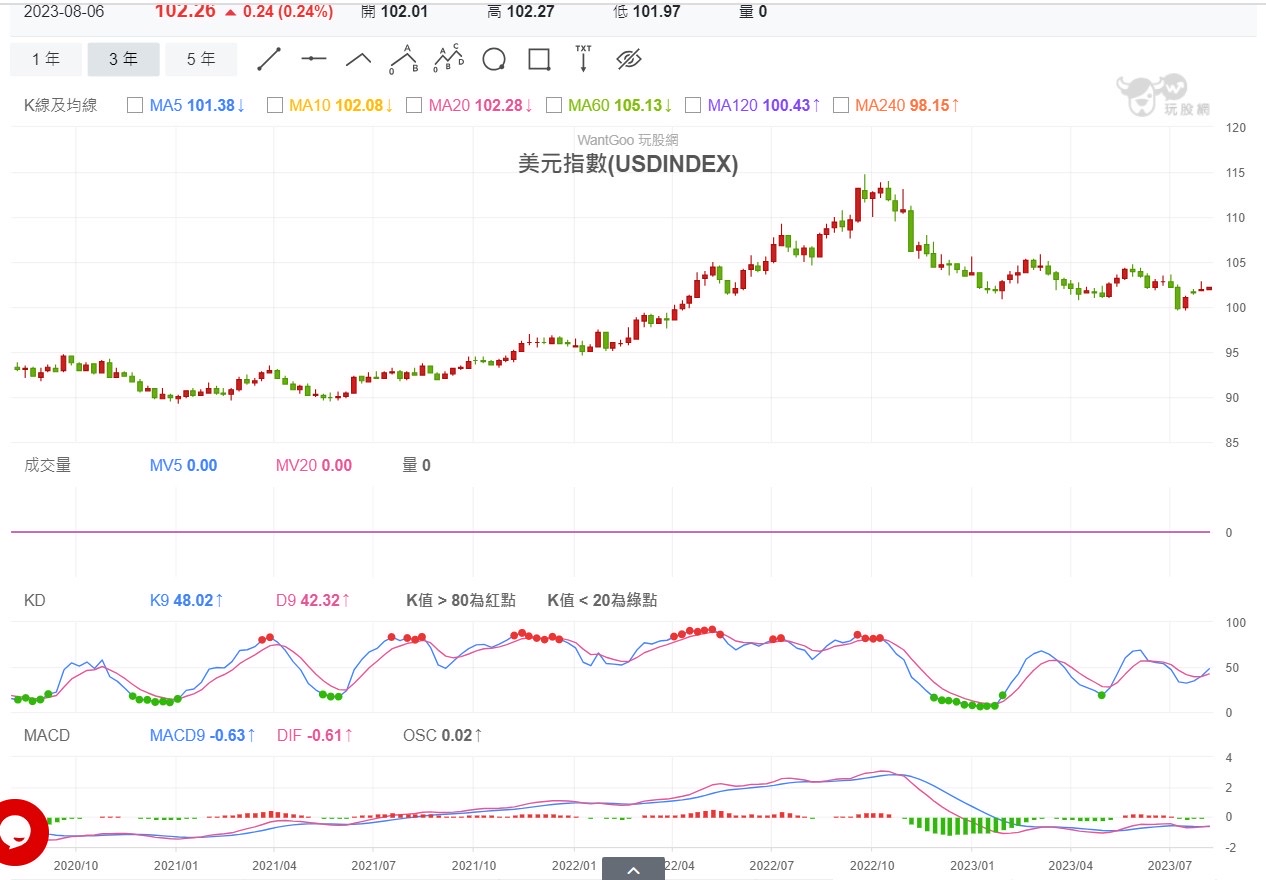This screenshot has width=1266, height=880.
Task: Choose the 0-A-B wave pattern tool
Action: pos(404,60)
